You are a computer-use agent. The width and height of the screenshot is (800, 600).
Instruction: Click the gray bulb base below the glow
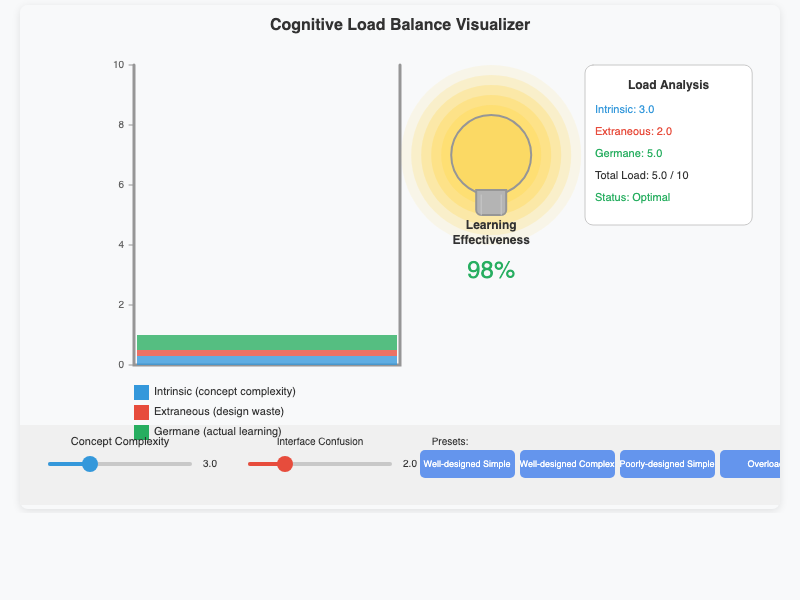[491, 202]
